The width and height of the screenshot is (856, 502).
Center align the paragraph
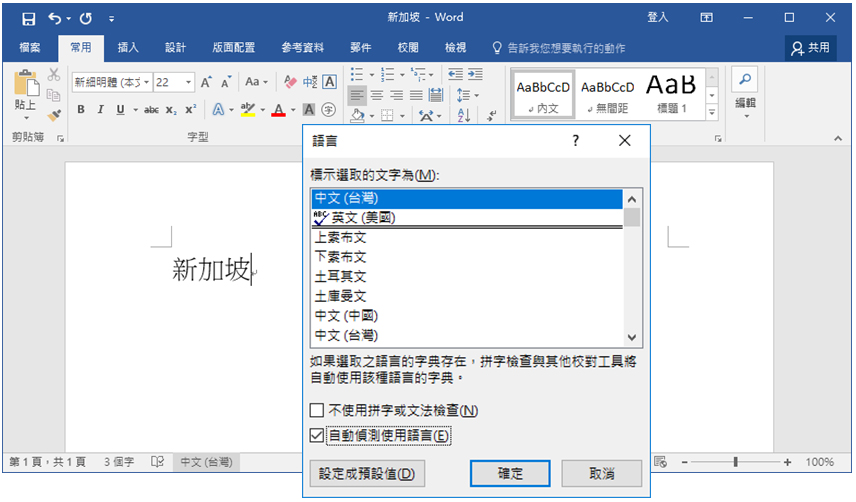377,95
